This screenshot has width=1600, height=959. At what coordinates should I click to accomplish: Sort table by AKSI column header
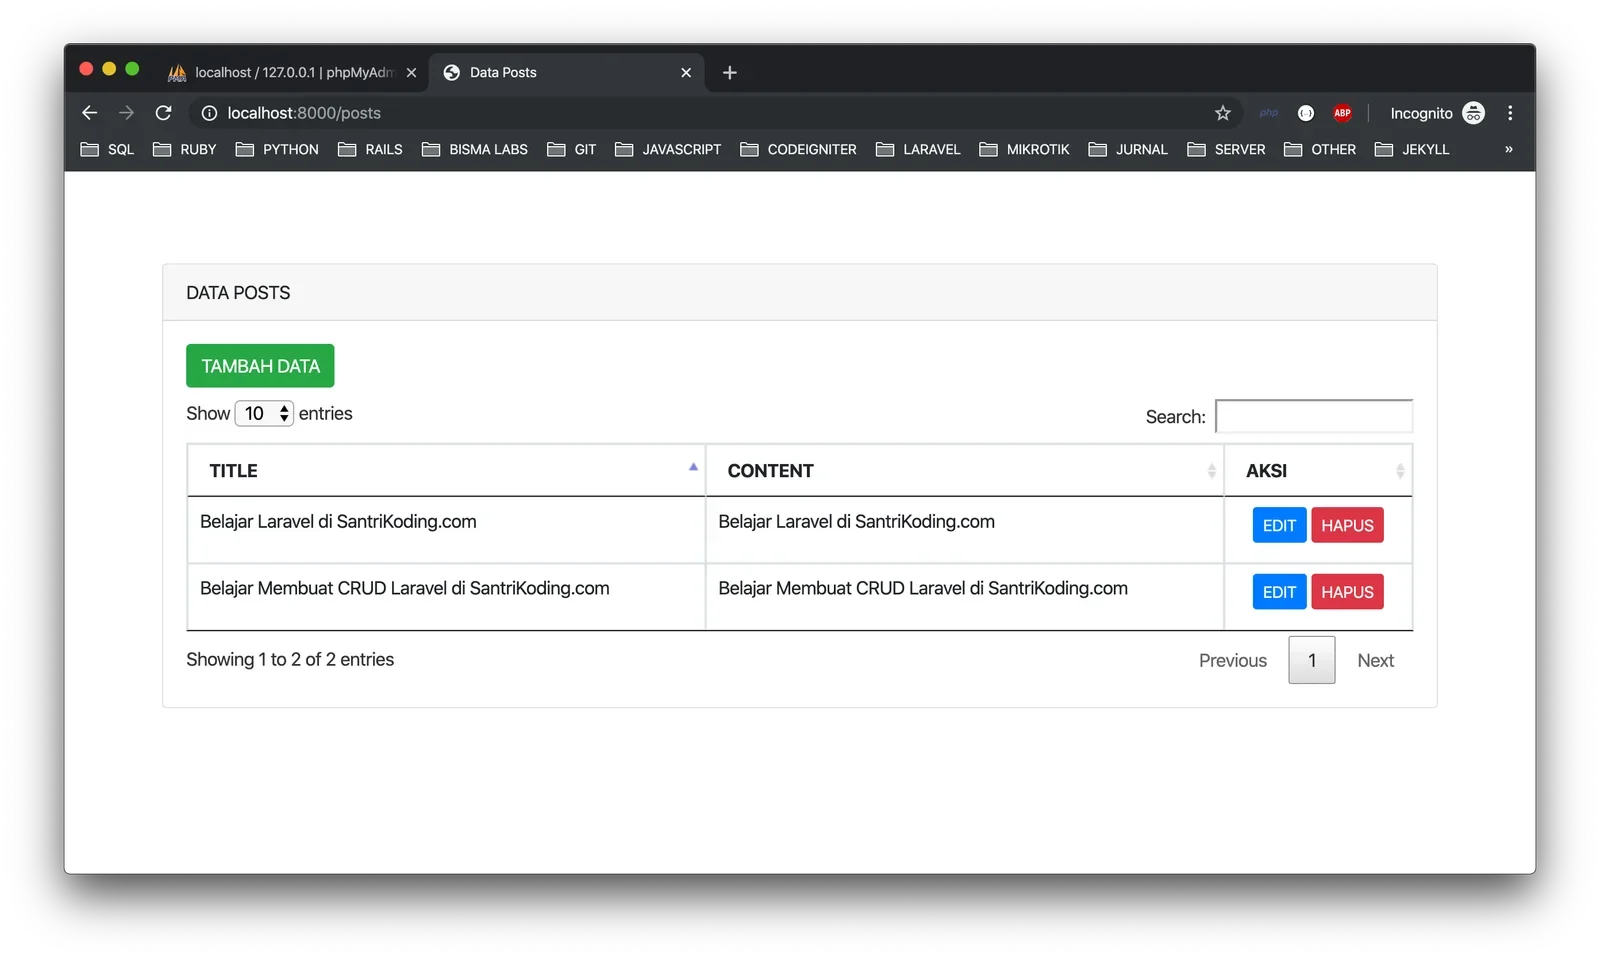pos(1319,470)
